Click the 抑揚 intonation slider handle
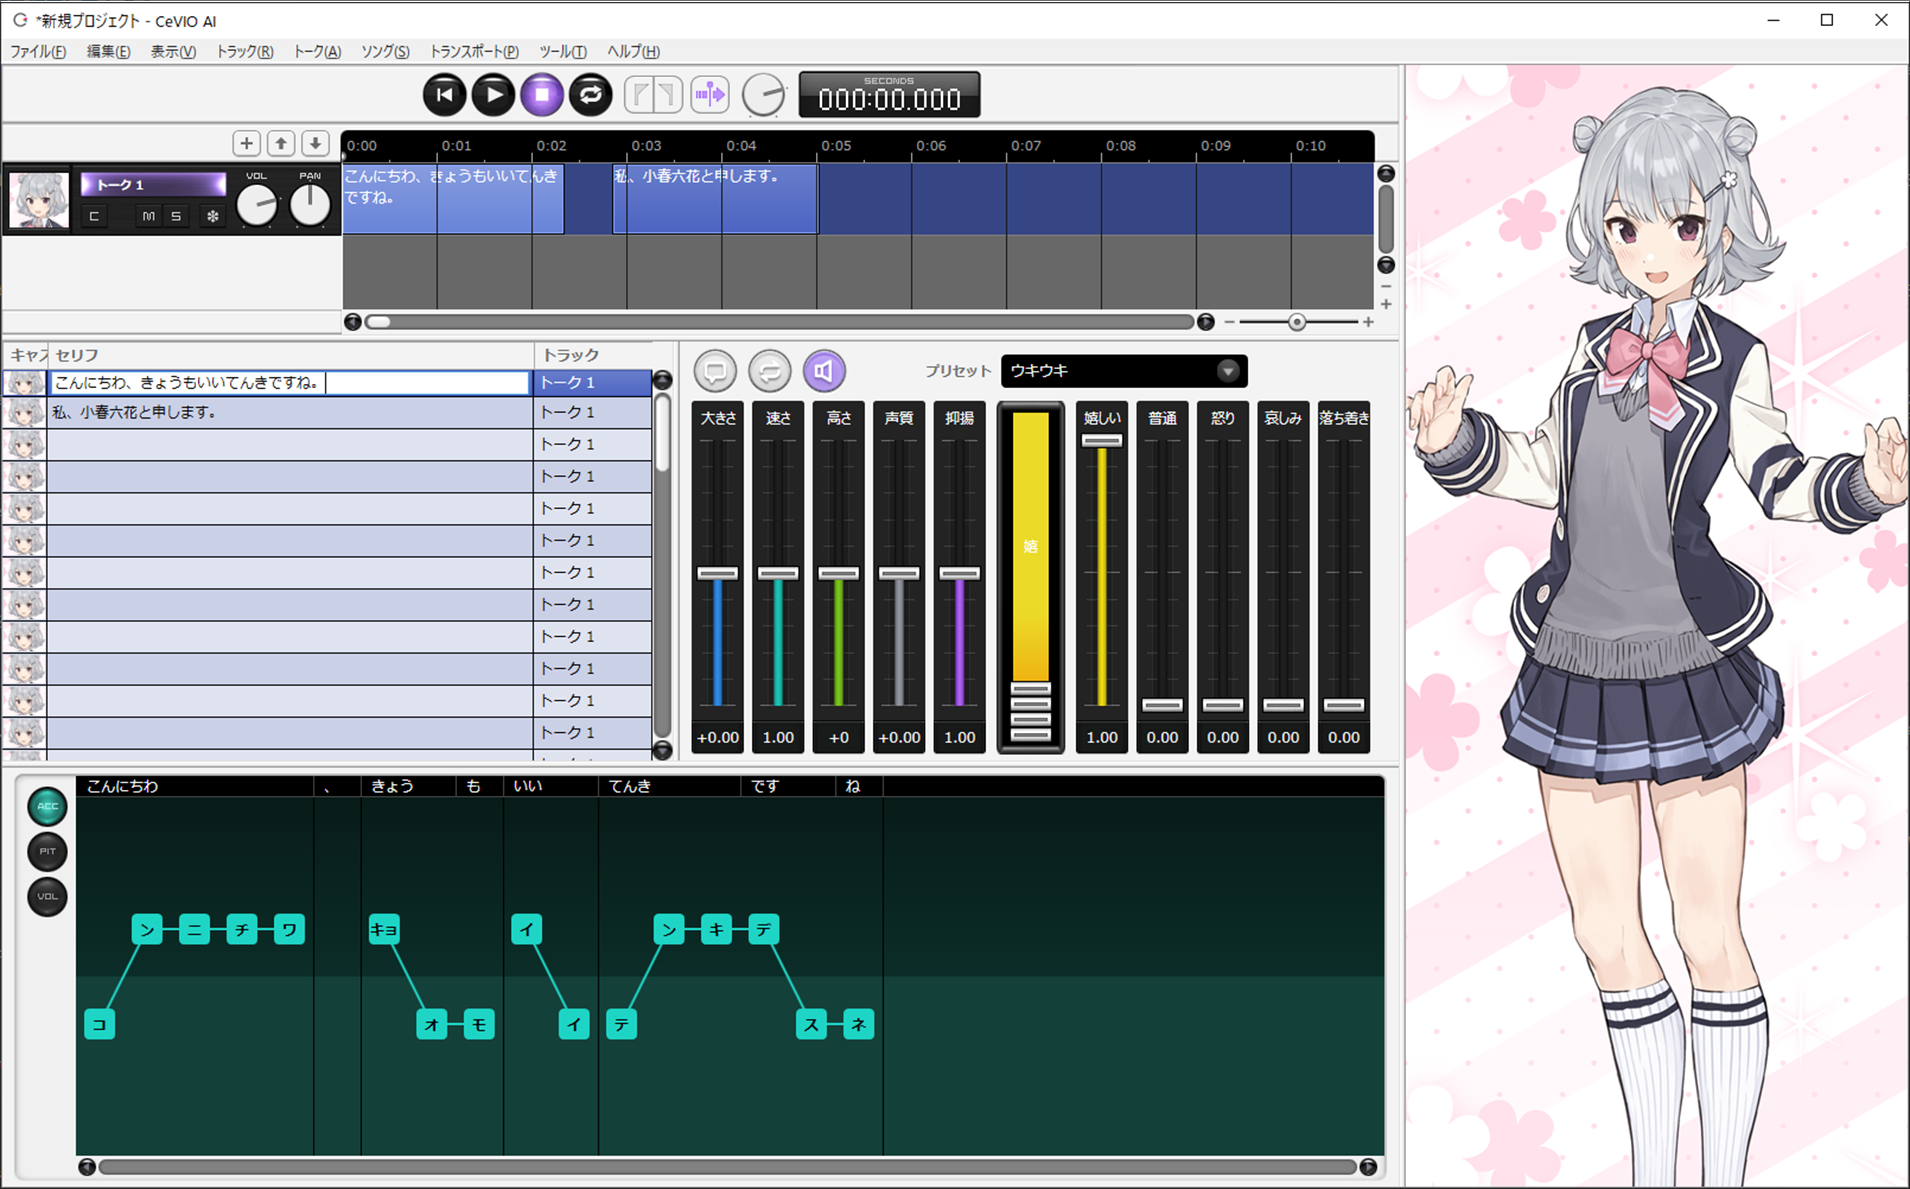1910x1189 pixels. 959,573
